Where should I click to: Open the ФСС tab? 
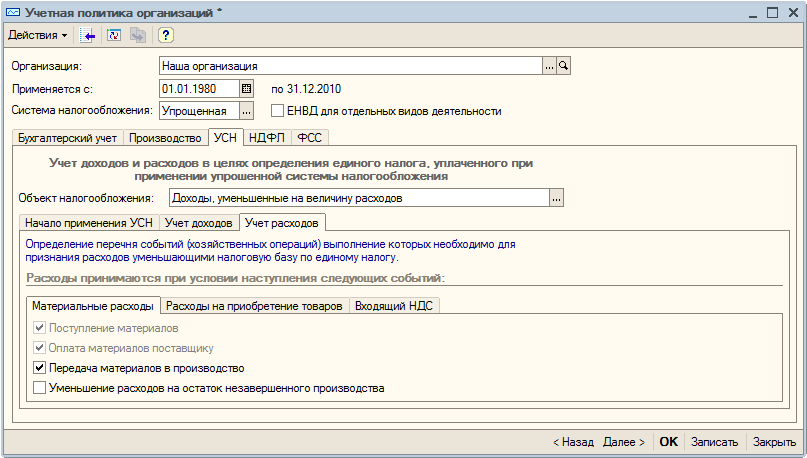(309, 138)
